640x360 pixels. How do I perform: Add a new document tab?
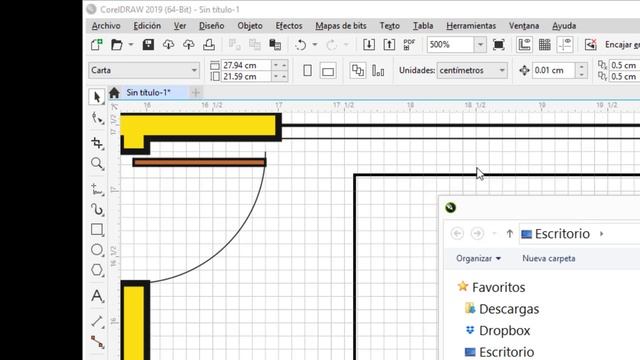pos(196,93)
